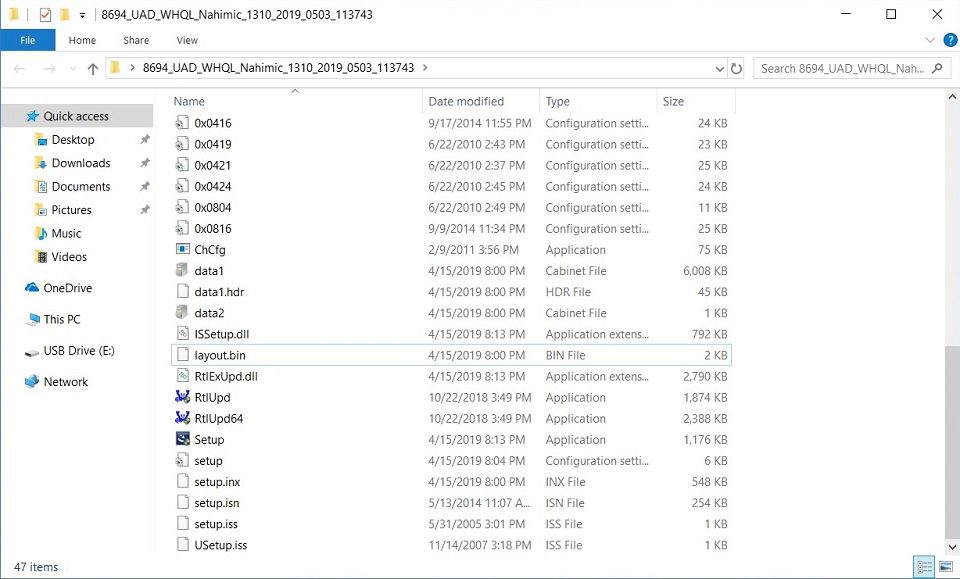Image resolution: width=960 pixels, height=579 pixels.
Task: Switch to the Share ribbon tab
Action: coord(136,40)
